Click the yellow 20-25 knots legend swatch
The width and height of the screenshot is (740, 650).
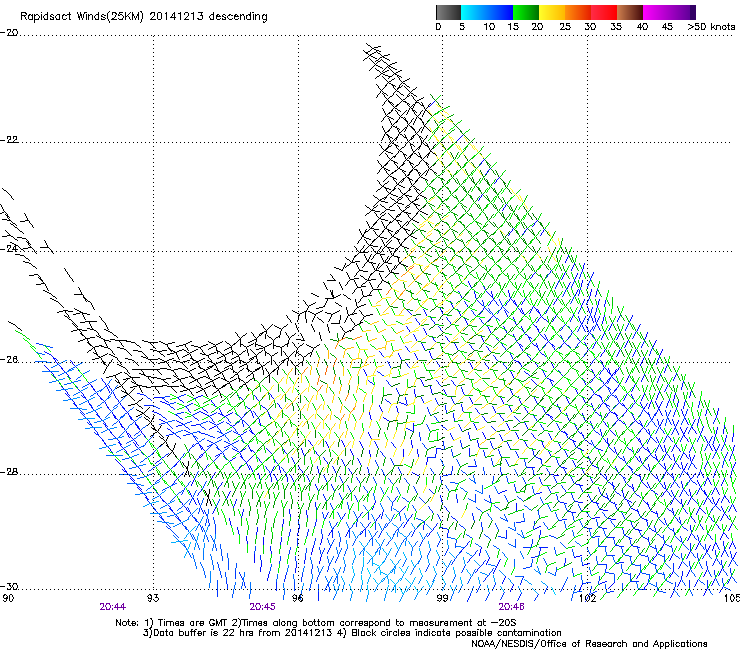coord(552,12)
